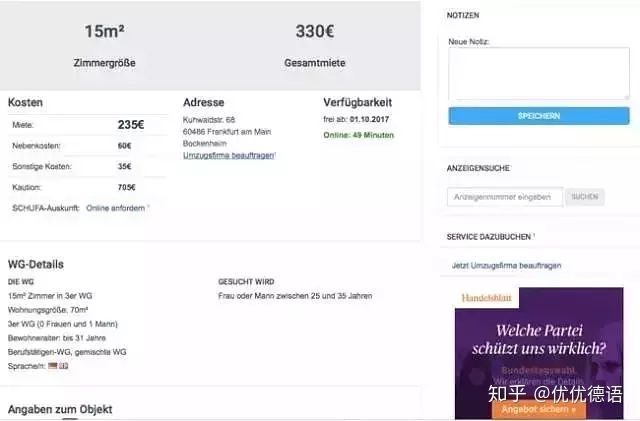Viewport: 640px width, 421px height.
Task: Click the Anzeigennummer eingeben field
Action: 505,197
